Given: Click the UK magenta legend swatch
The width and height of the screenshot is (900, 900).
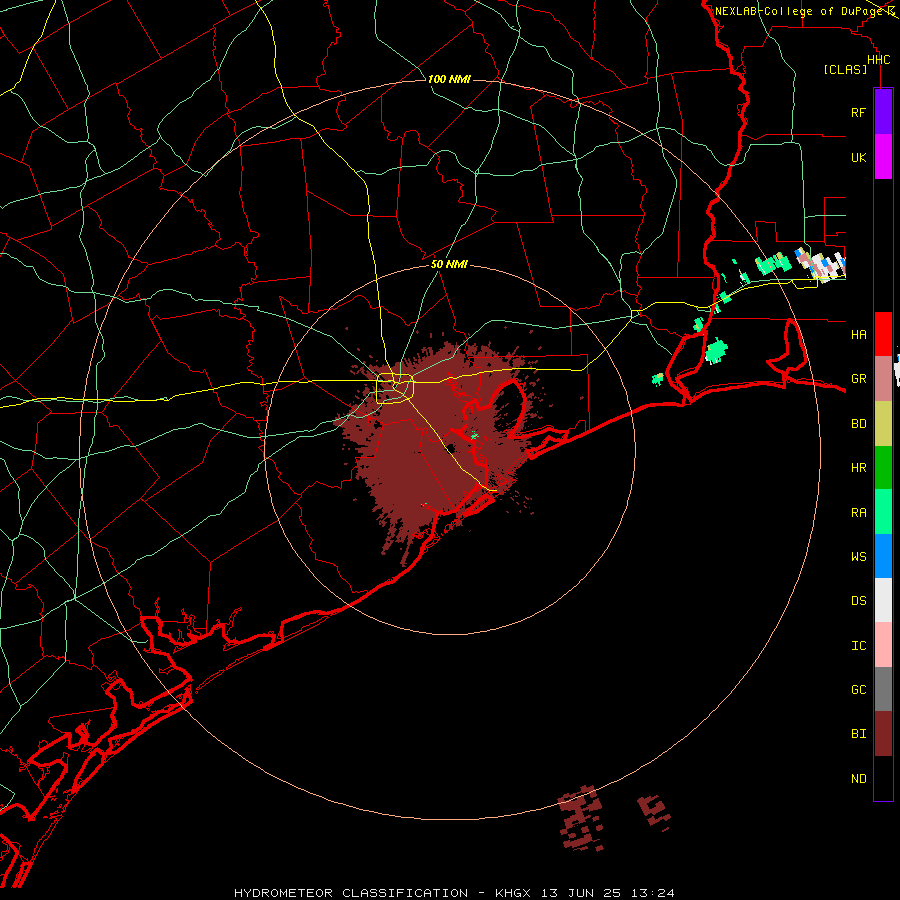Looking at the screenshot, I should click(x=883, y=157).
